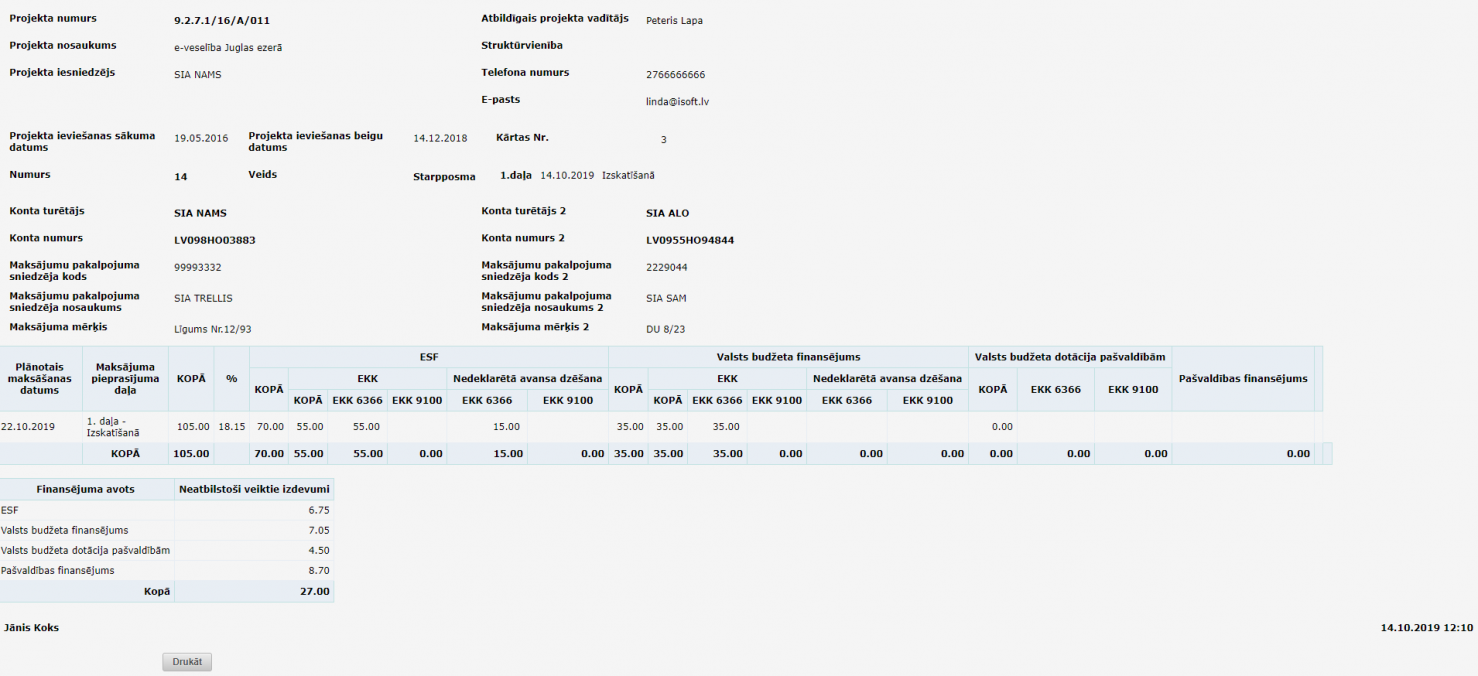Click the ESF group header in payment table
Screen dimensions: 1478x676
pyautogui.click(x=428, y=356)
